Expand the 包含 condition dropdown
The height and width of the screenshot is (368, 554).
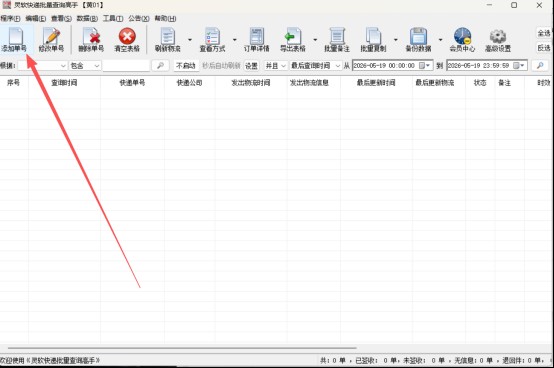pos(85,66)
